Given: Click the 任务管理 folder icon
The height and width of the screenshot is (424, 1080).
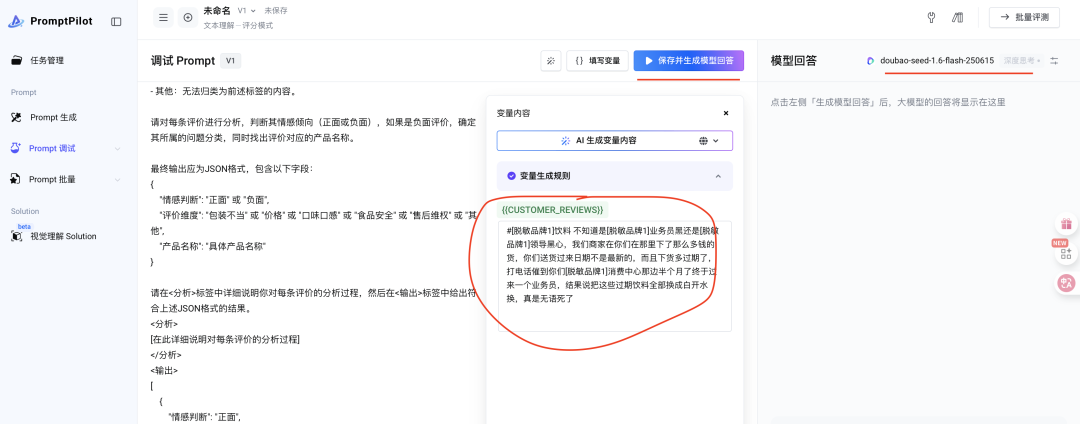Looking at the screenshot, I should click(x=17, y=61).
